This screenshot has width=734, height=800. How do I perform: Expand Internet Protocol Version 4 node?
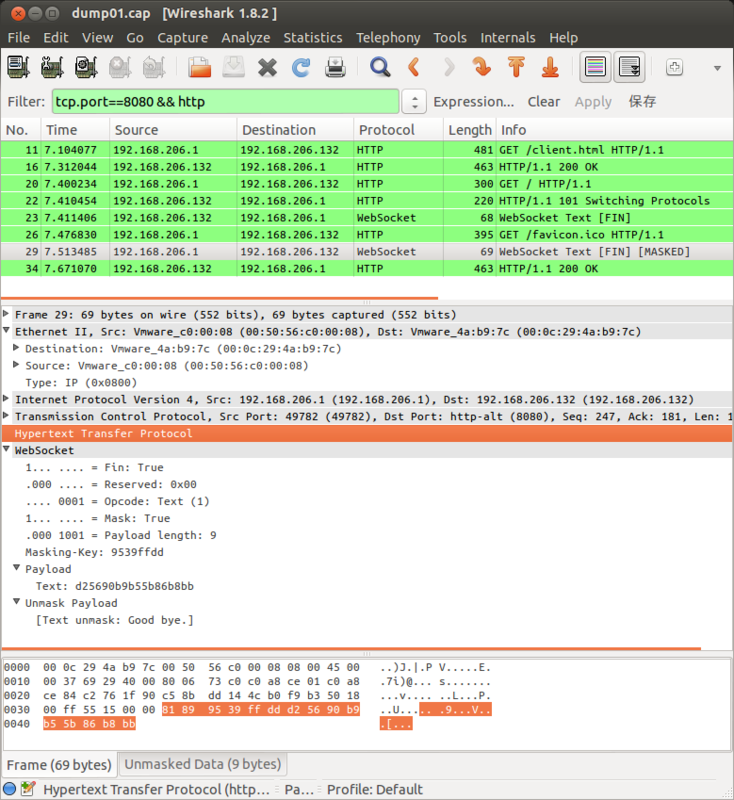pyautogui.click(x=6, y=398)
